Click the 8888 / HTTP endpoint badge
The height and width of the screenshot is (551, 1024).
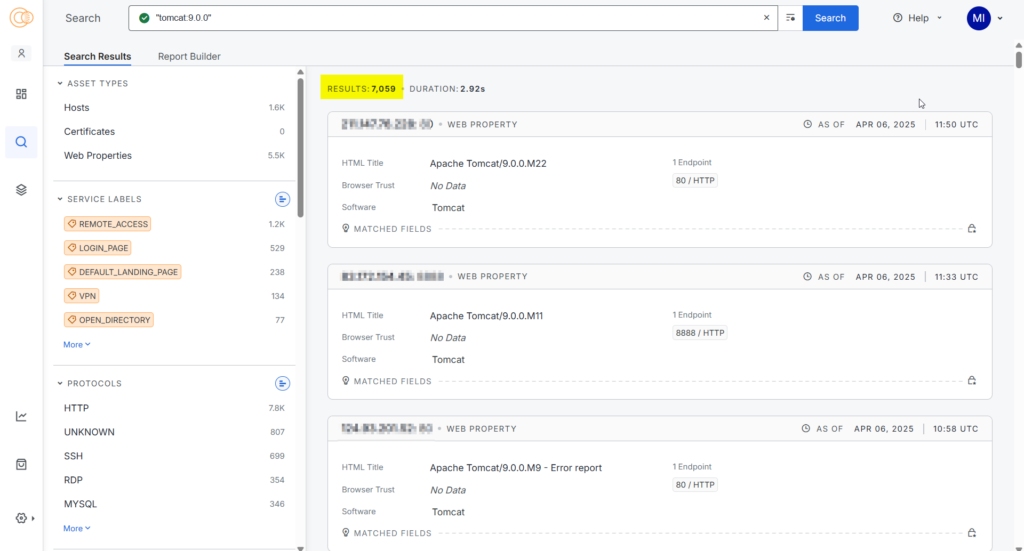(699, 333)
